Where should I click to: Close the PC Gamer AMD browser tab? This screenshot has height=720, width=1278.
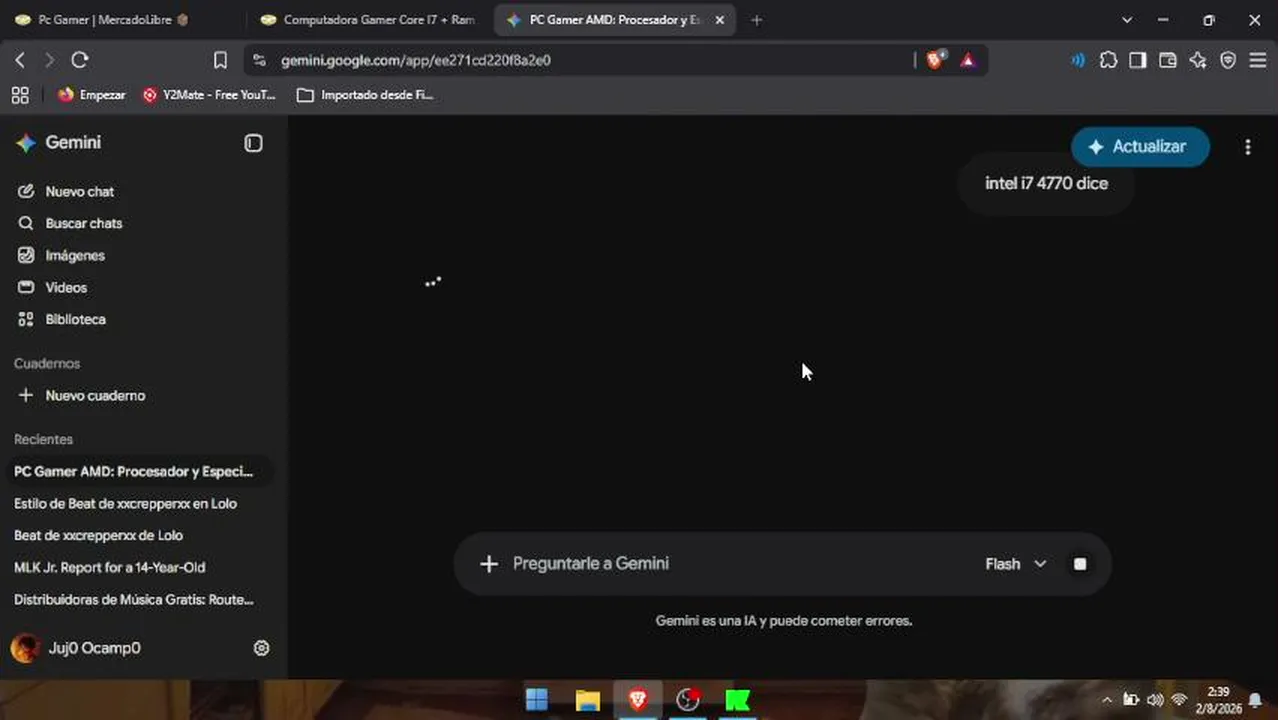(x=719, y=20)
